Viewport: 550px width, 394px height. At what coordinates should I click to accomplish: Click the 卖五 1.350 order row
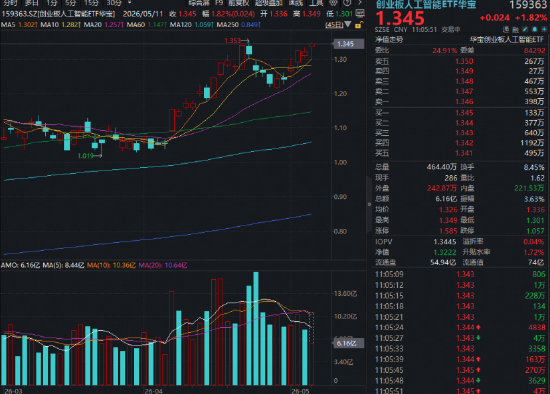tap(460, 61)
